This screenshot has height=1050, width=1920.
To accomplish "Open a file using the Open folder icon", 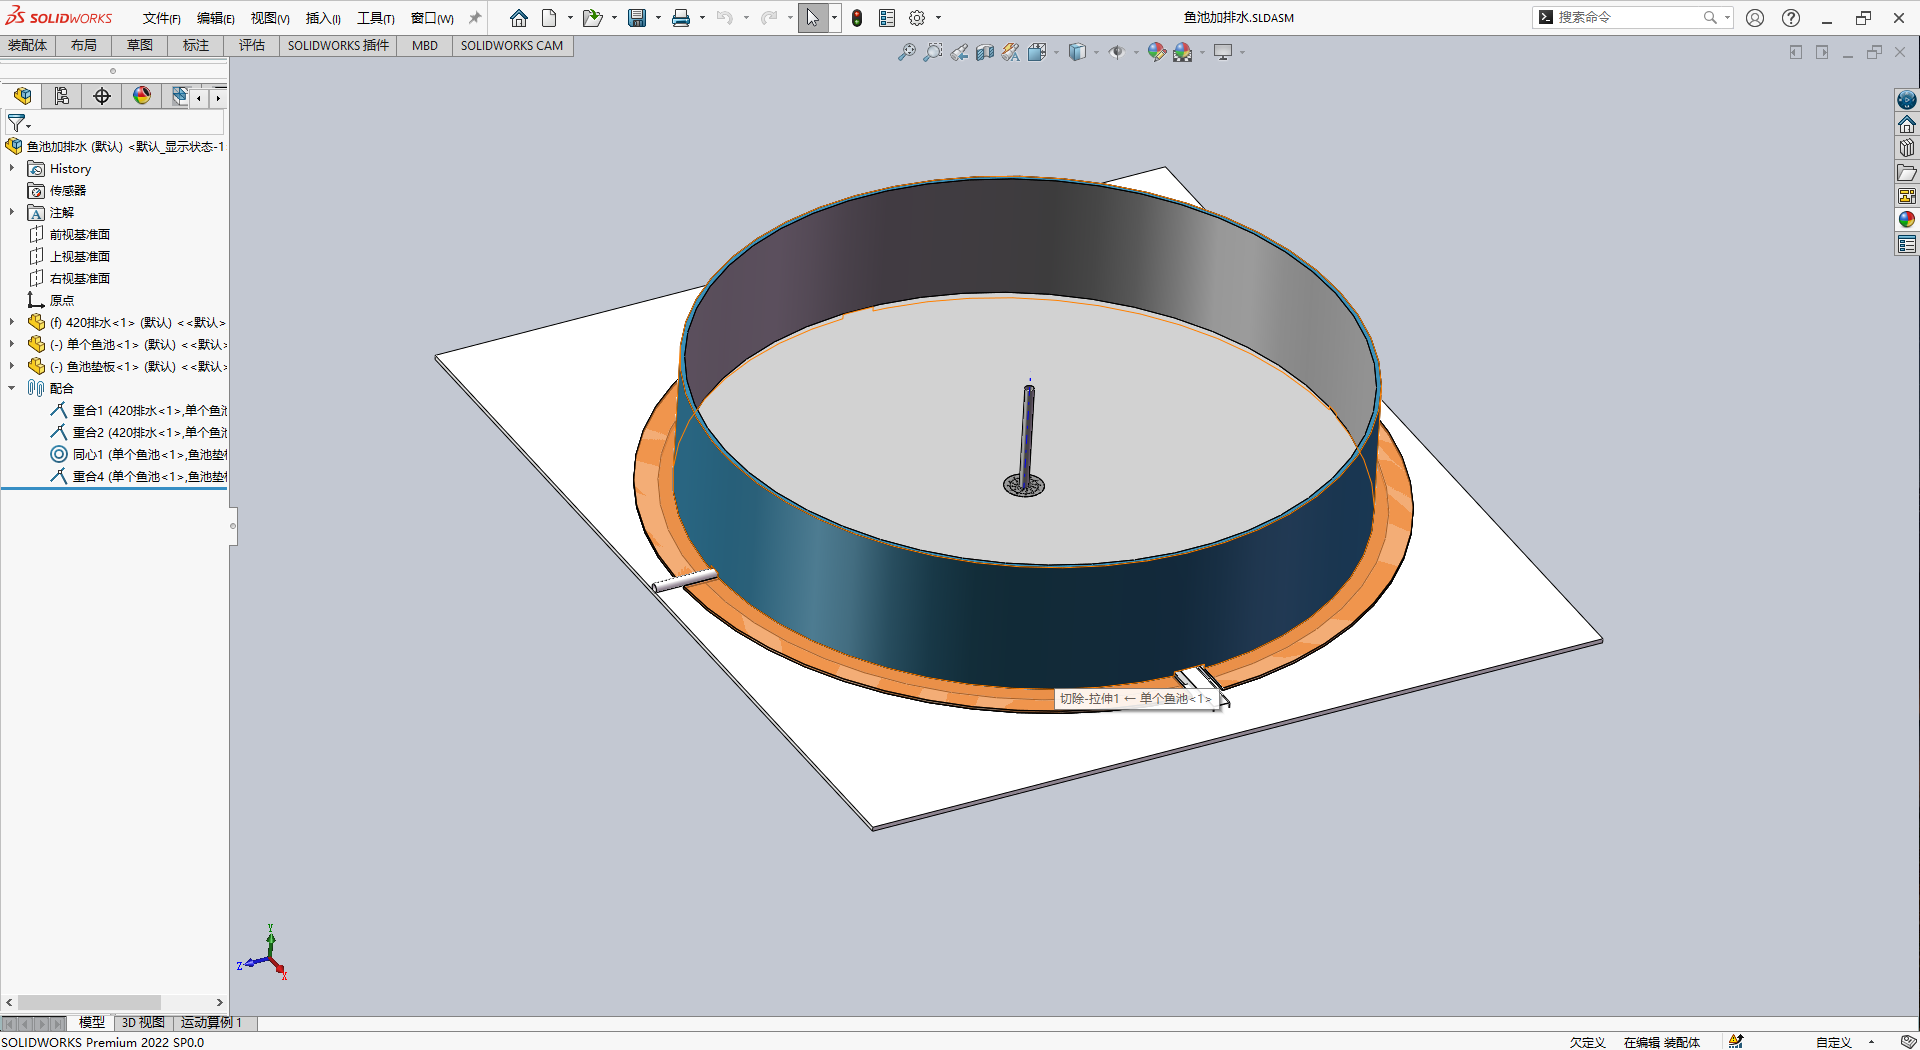I will [593, 18].
